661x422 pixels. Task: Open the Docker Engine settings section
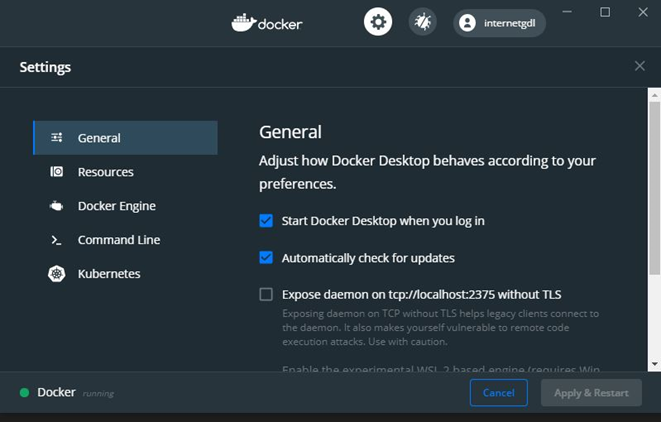pyautogui.click(x=125, y=206)
